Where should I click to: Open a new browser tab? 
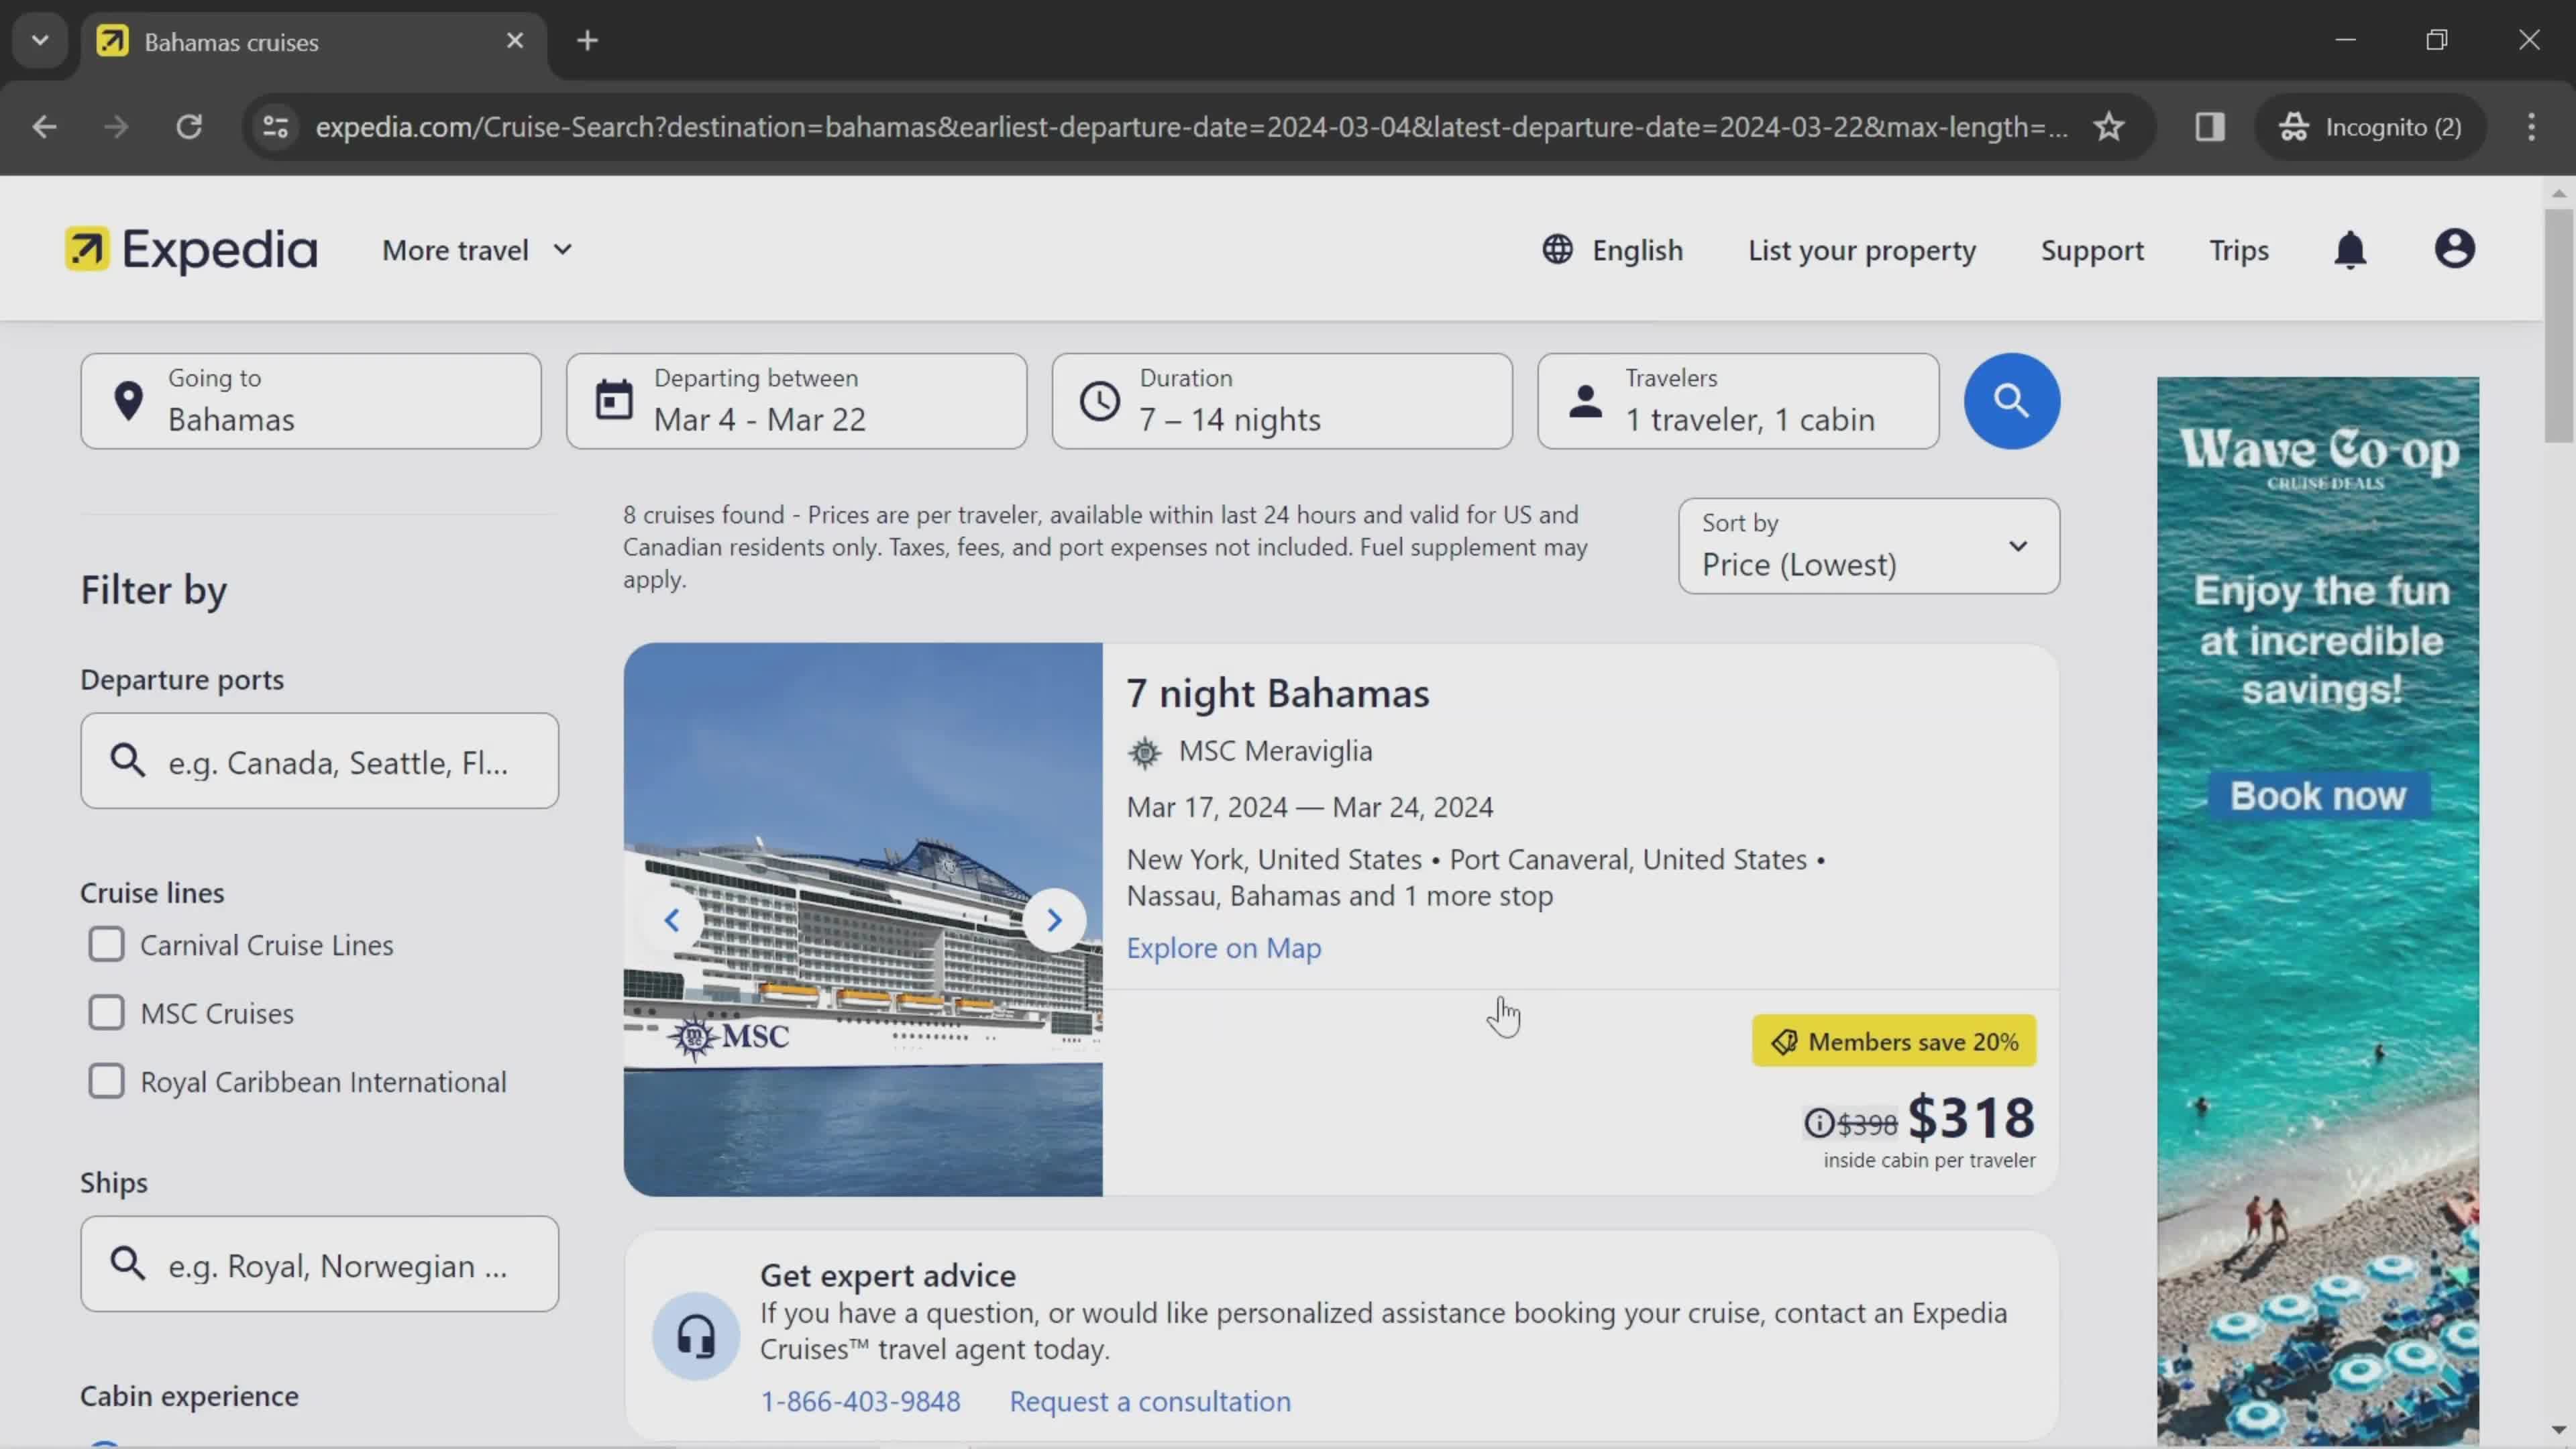(x=588, y=41)
